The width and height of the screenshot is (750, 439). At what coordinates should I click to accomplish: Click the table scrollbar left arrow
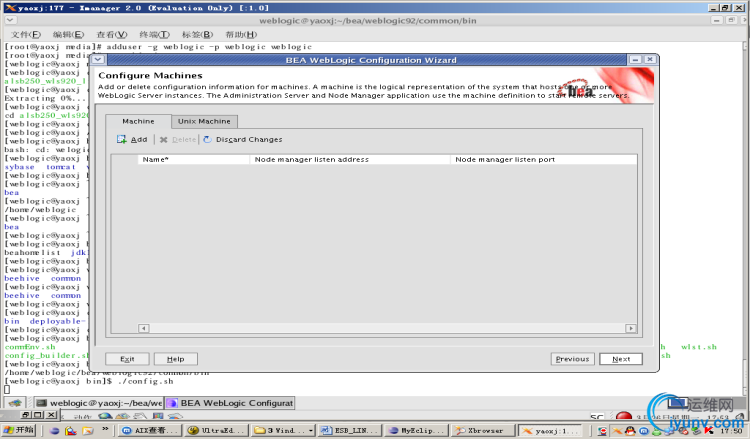143,328
